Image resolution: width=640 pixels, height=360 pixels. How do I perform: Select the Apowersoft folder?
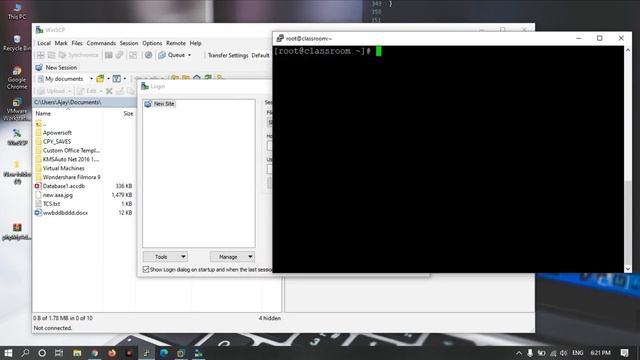tap(57, 133)
